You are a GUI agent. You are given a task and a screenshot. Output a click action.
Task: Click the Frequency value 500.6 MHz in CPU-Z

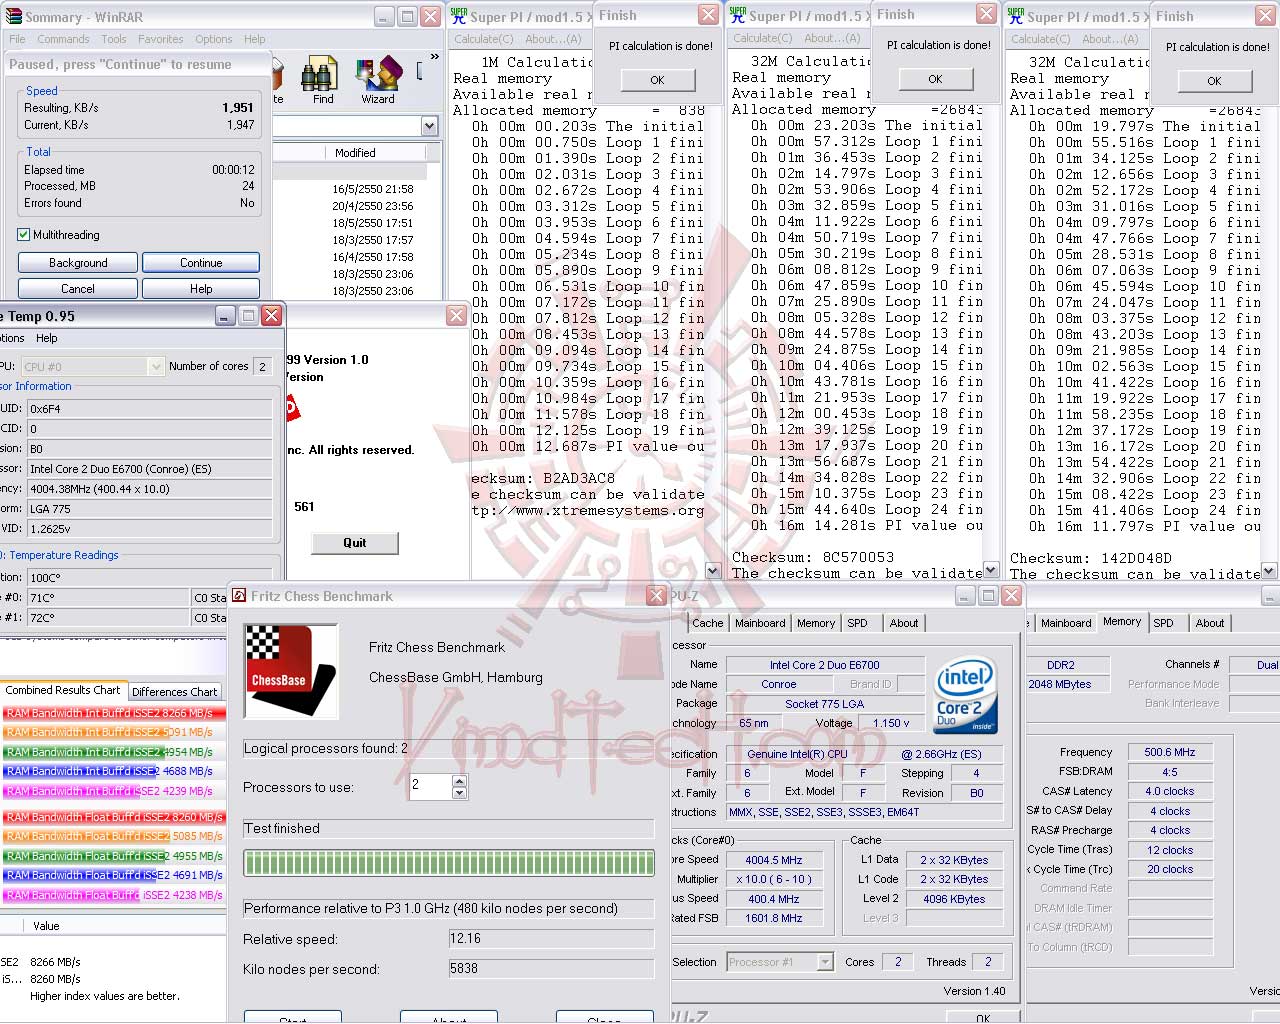(x=1170, y=752)
